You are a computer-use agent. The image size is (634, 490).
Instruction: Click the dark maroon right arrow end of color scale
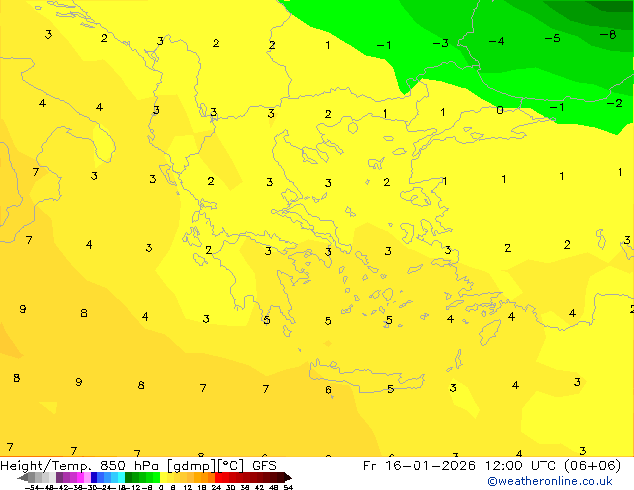tap(288, 477)
